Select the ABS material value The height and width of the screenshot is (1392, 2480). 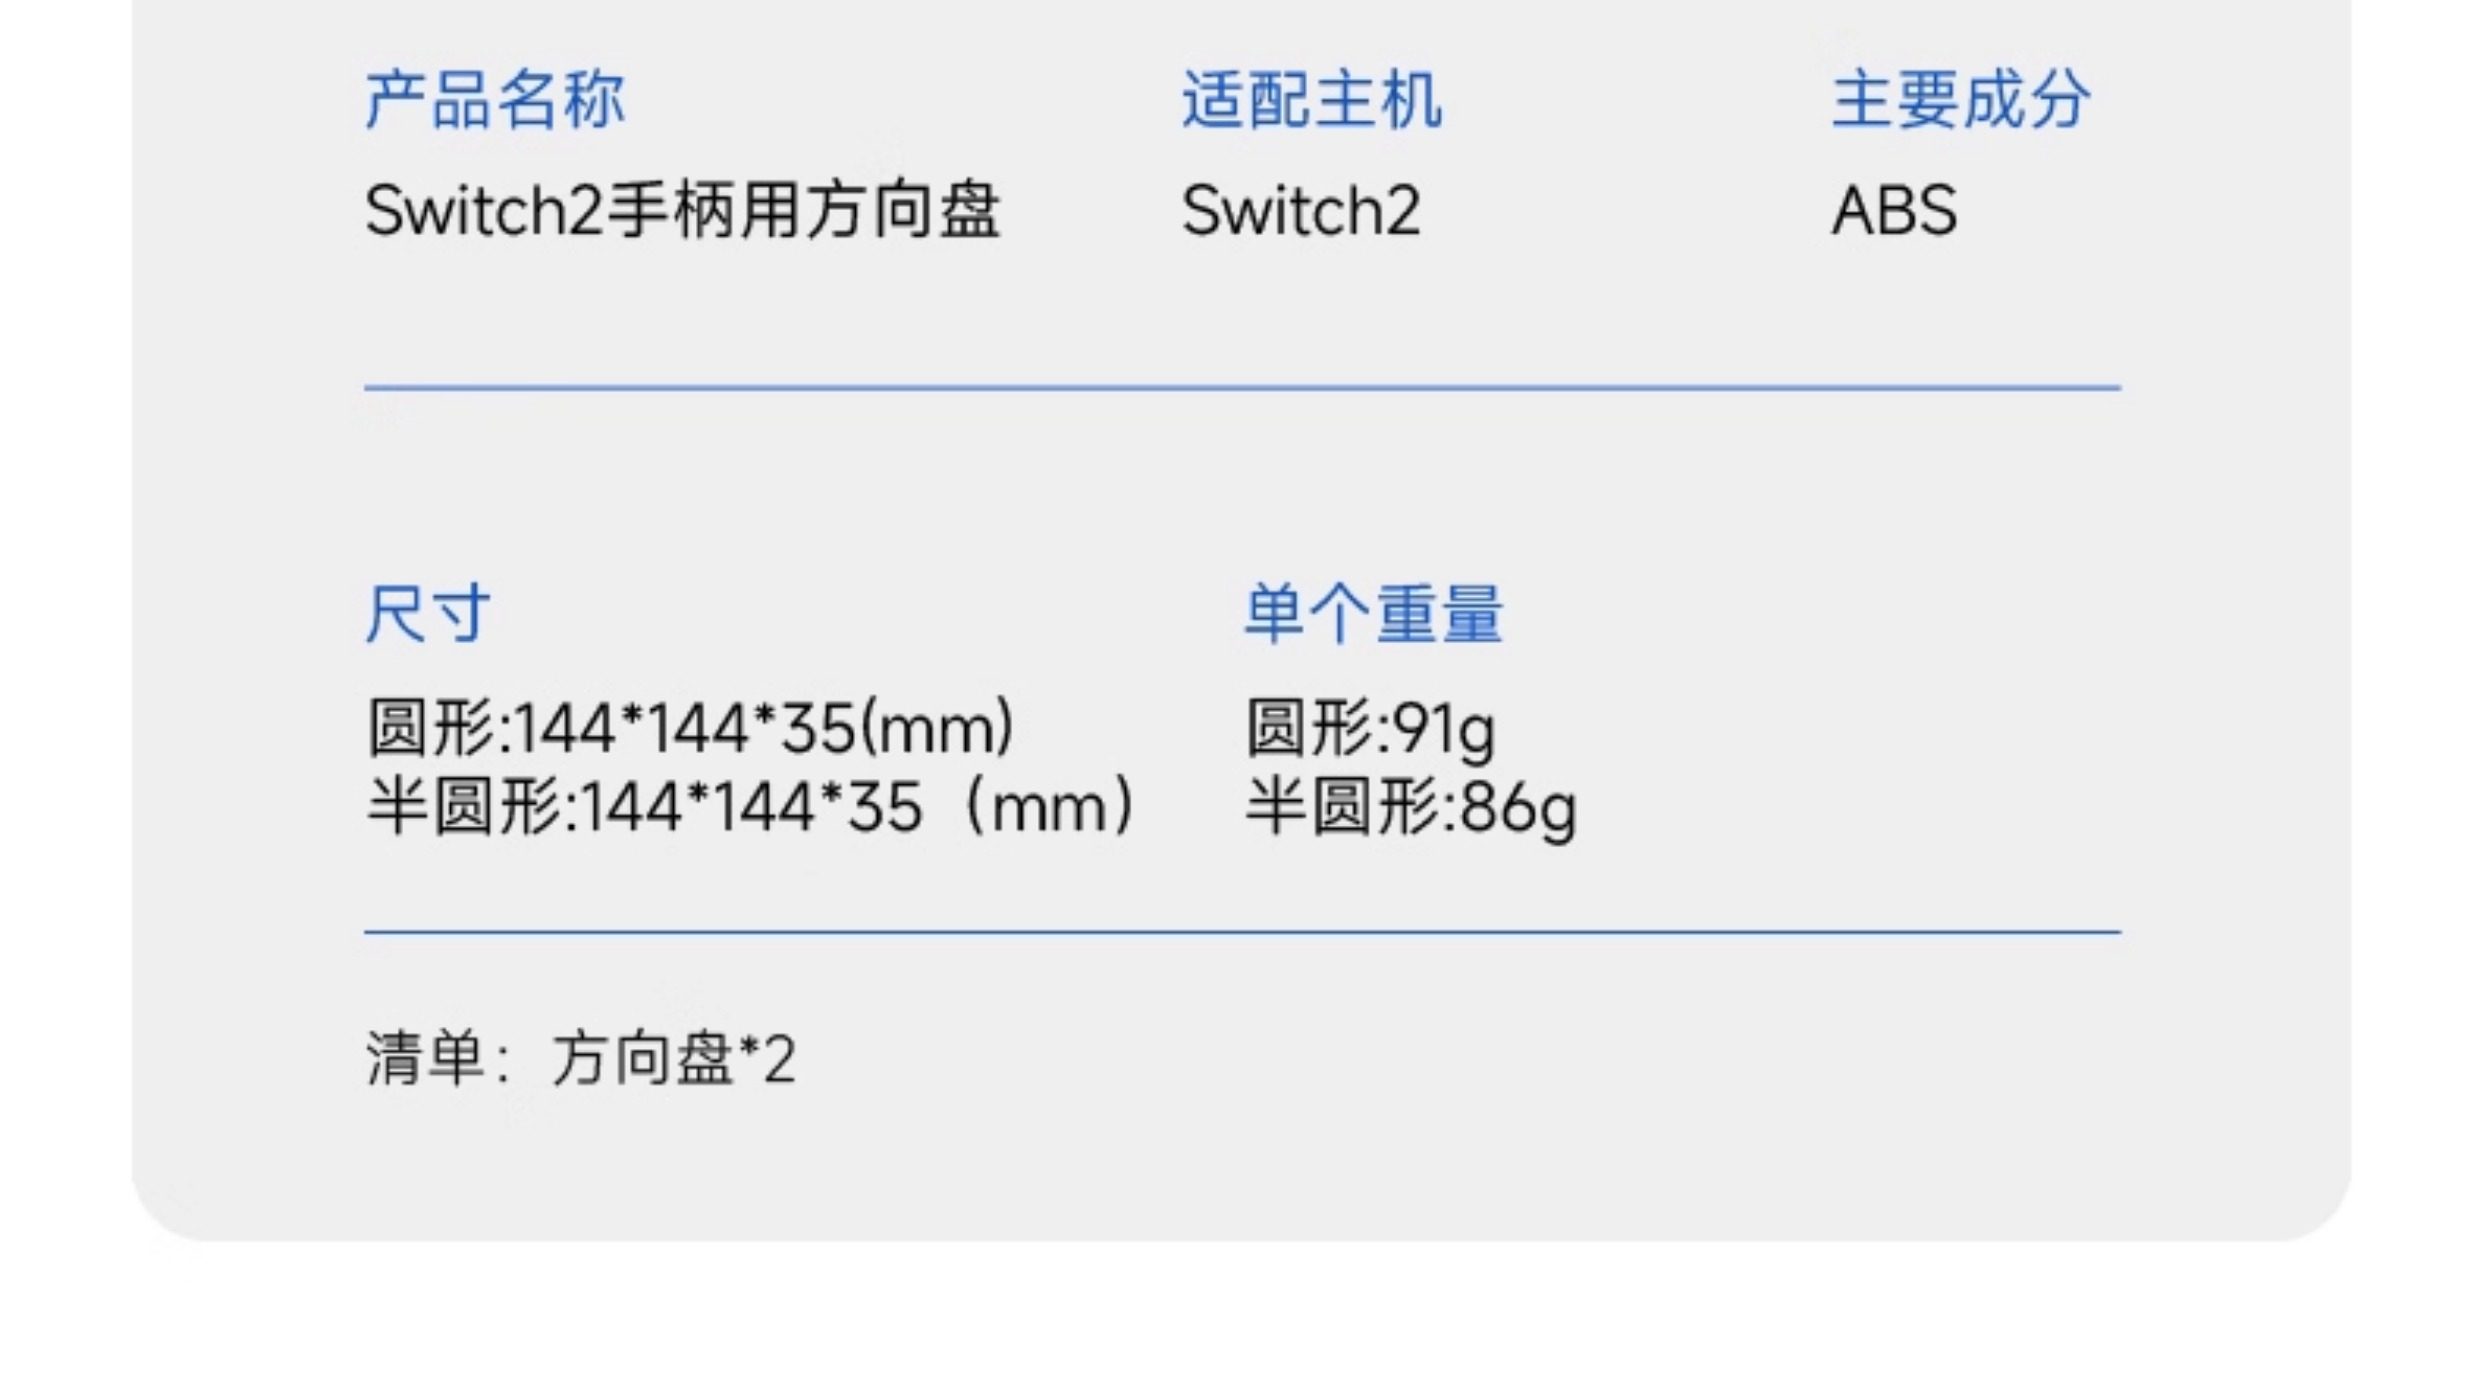1894,211
